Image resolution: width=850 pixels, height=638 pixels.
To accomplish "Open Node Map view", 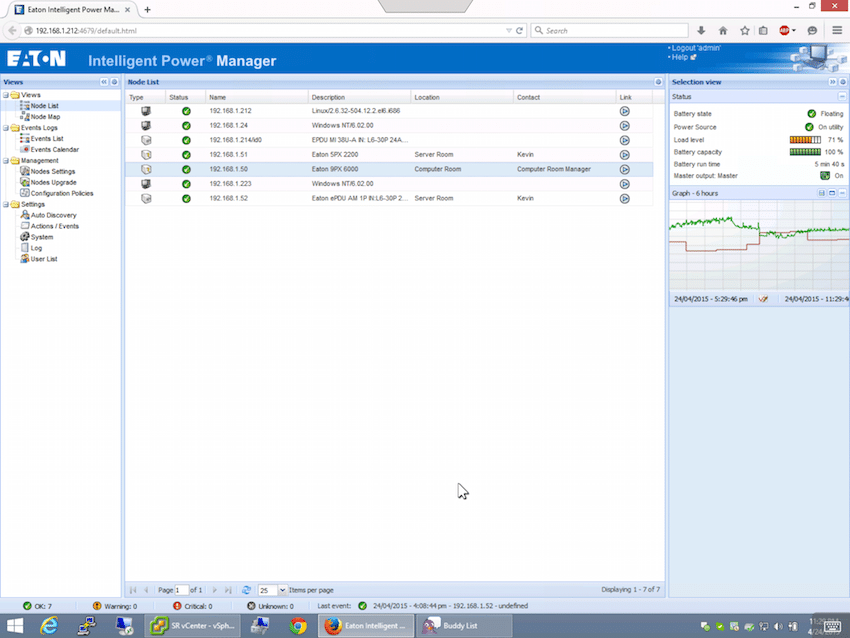I will tap(45, 117).
